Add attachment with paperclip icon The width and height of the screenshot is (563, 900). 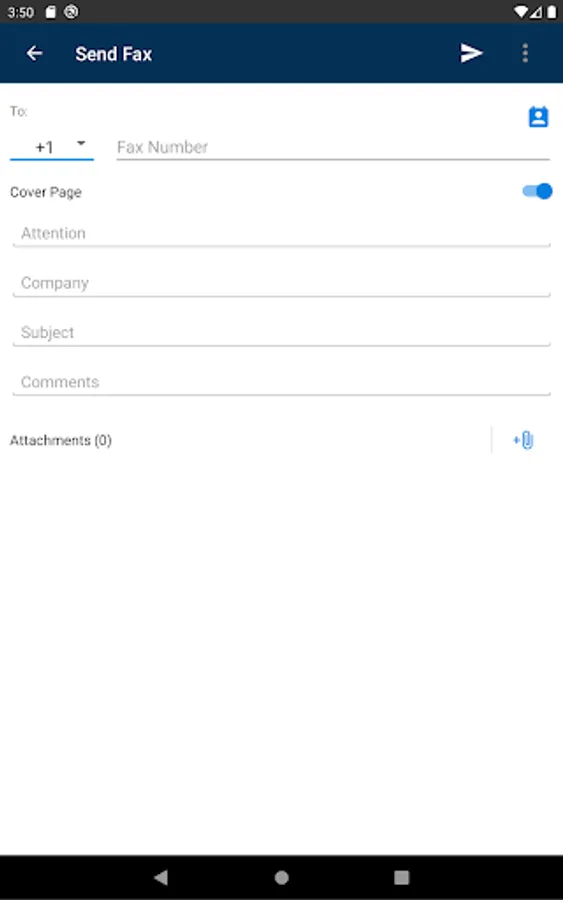(x=523, y=440)
